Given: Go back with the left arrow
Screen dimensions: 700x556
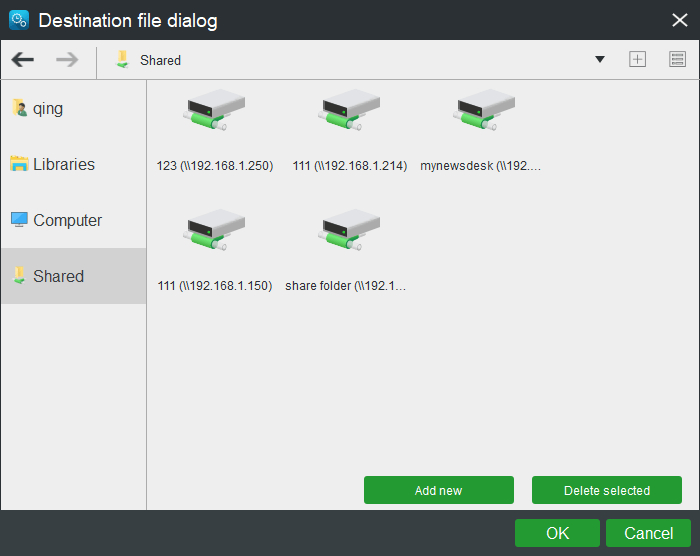Looking at the screenshot, I should pos(23,59).
